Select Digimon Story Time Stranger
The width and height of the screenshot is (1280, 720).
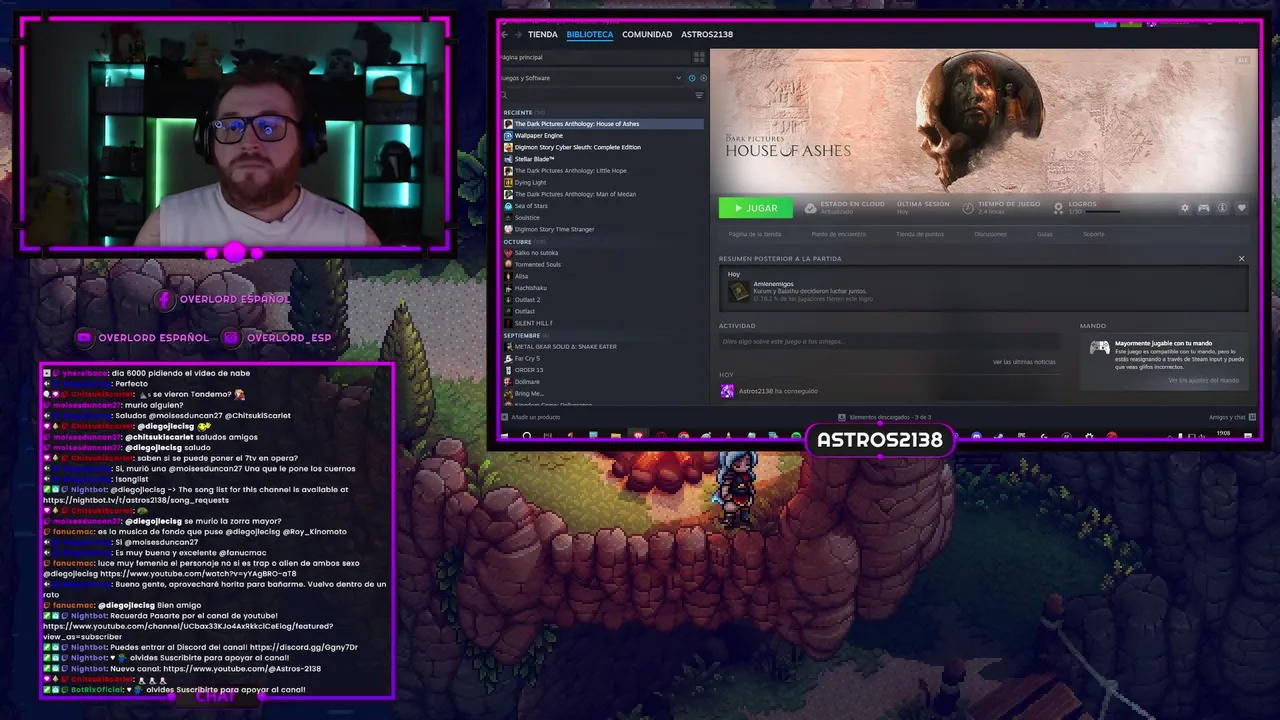coord(603,229)
